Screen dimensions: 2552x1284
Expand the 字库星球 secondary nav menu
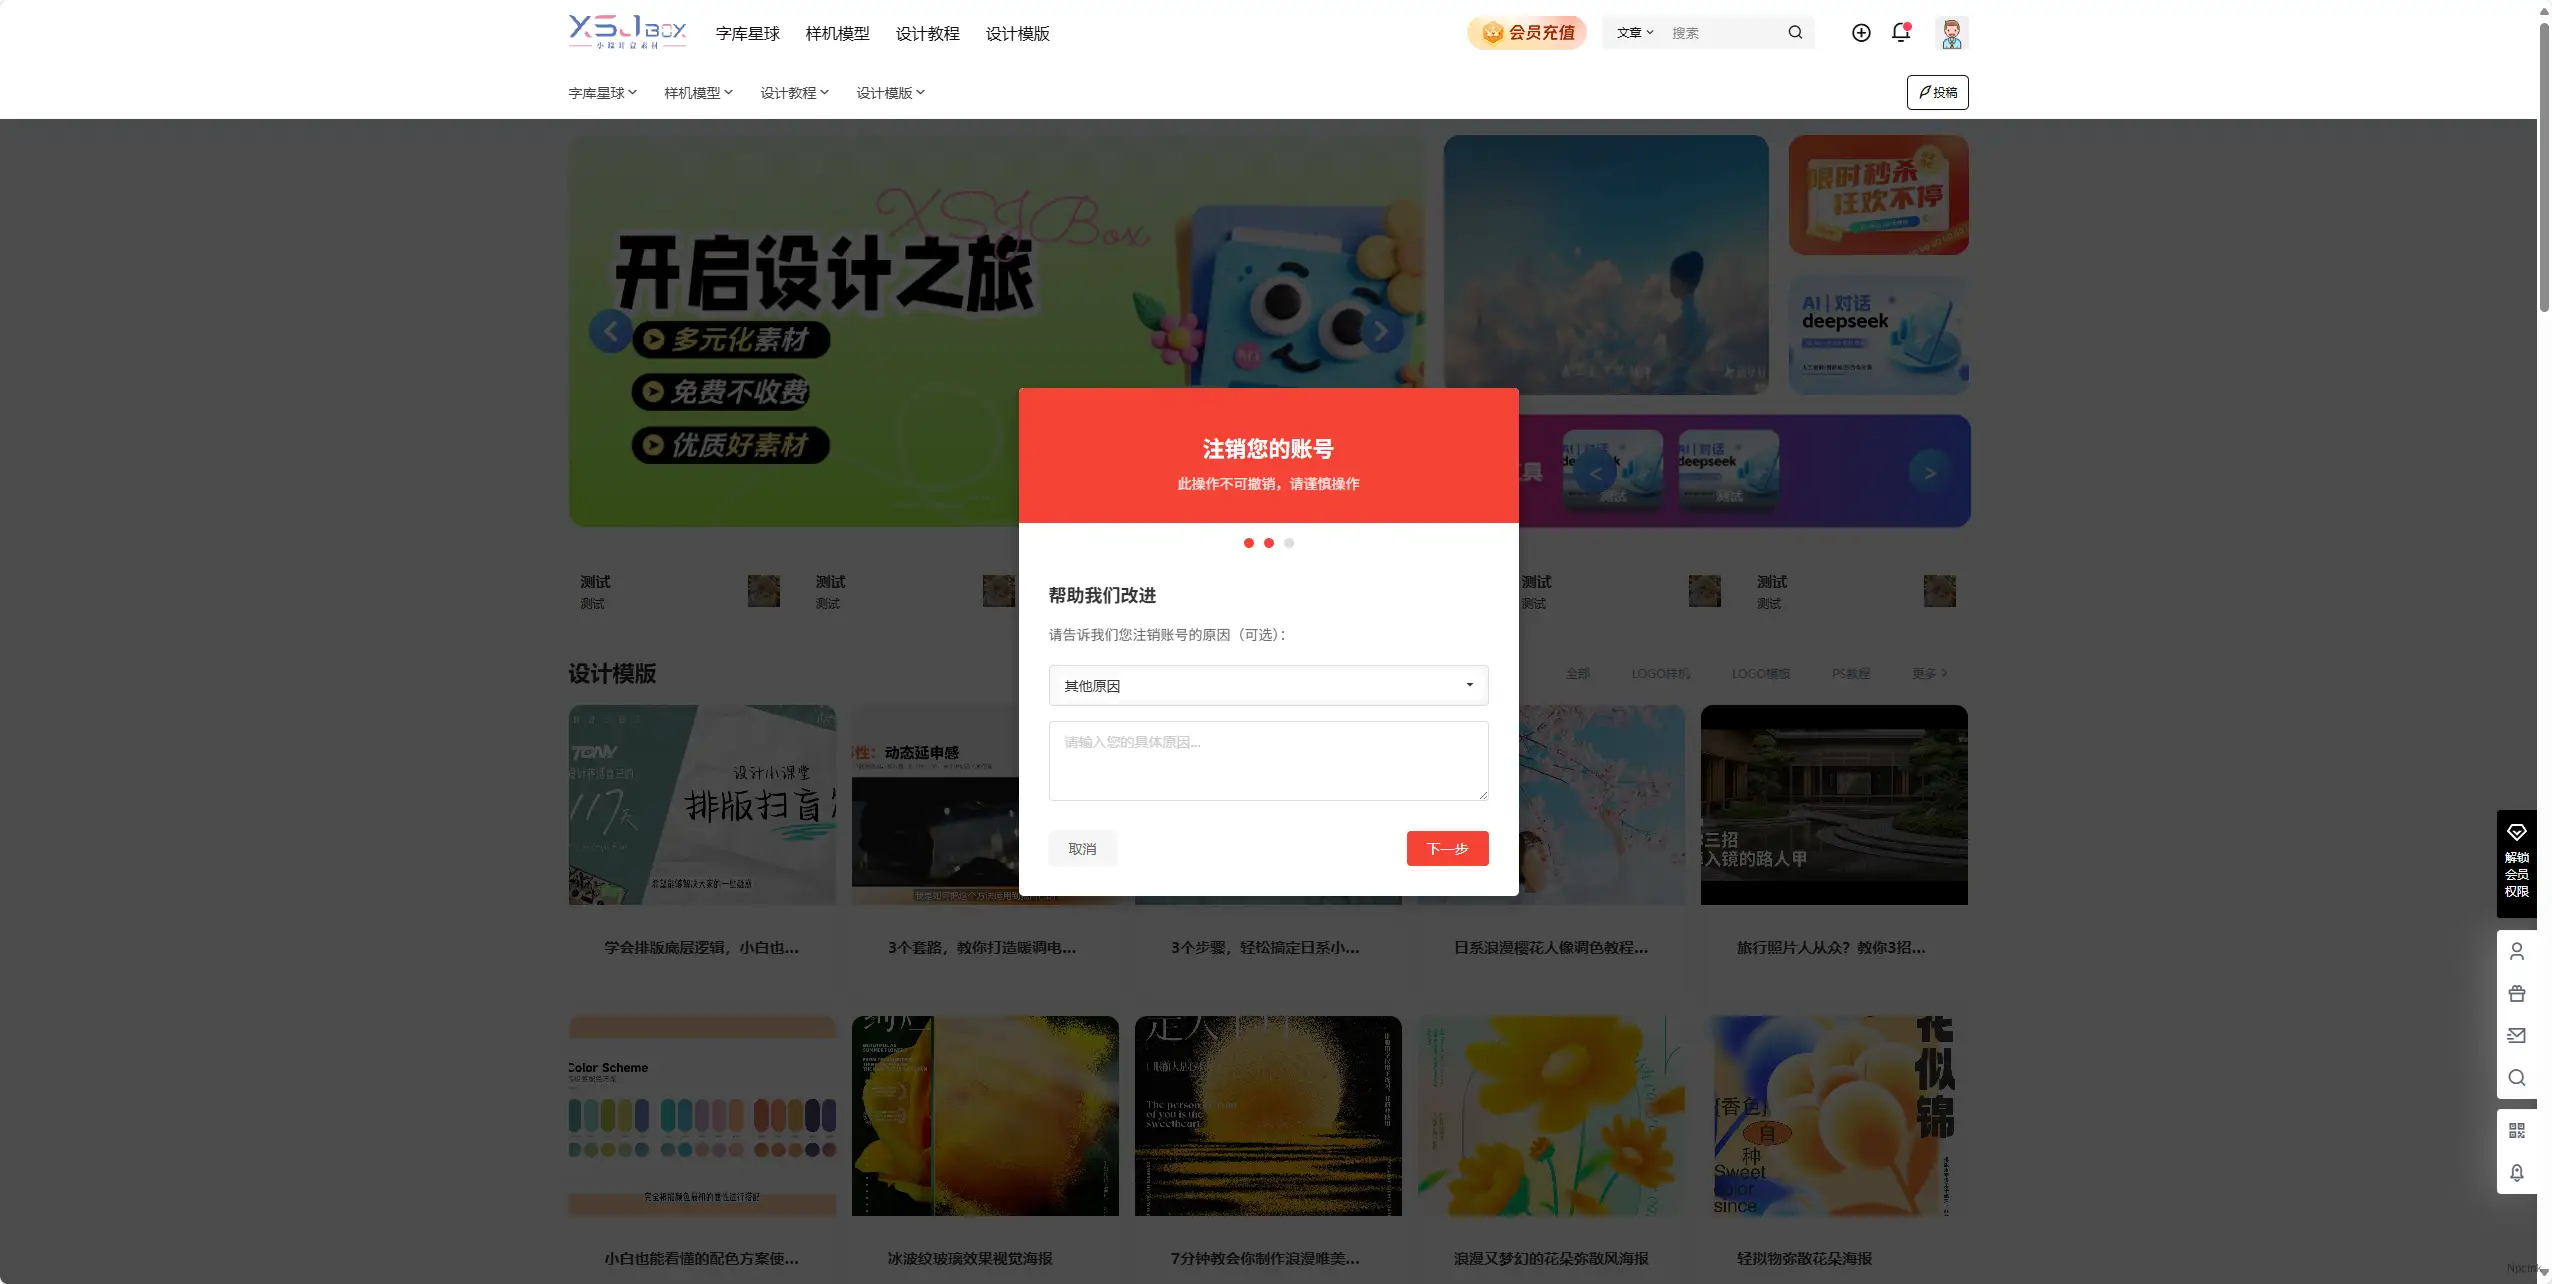(600, 92)
